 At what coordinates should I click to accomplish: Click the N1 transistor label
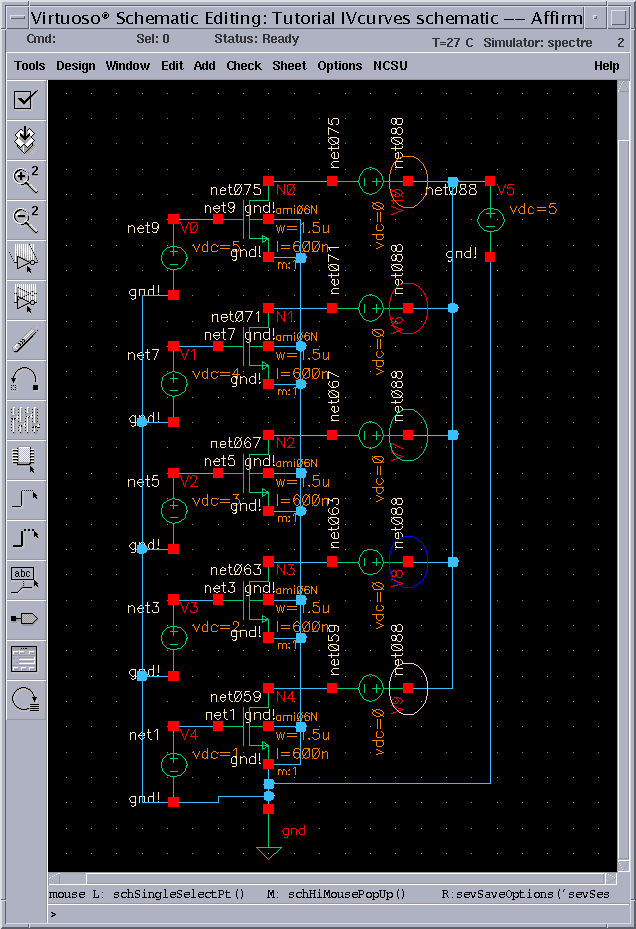pyautogui.click(x=285, y=317)
